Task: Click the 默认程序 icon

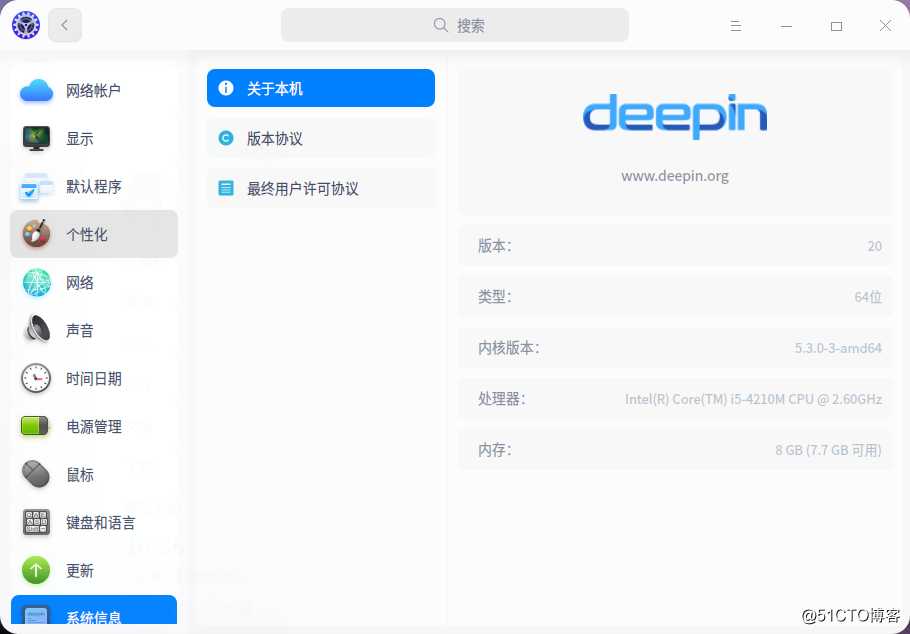Action: click(36, 186)
